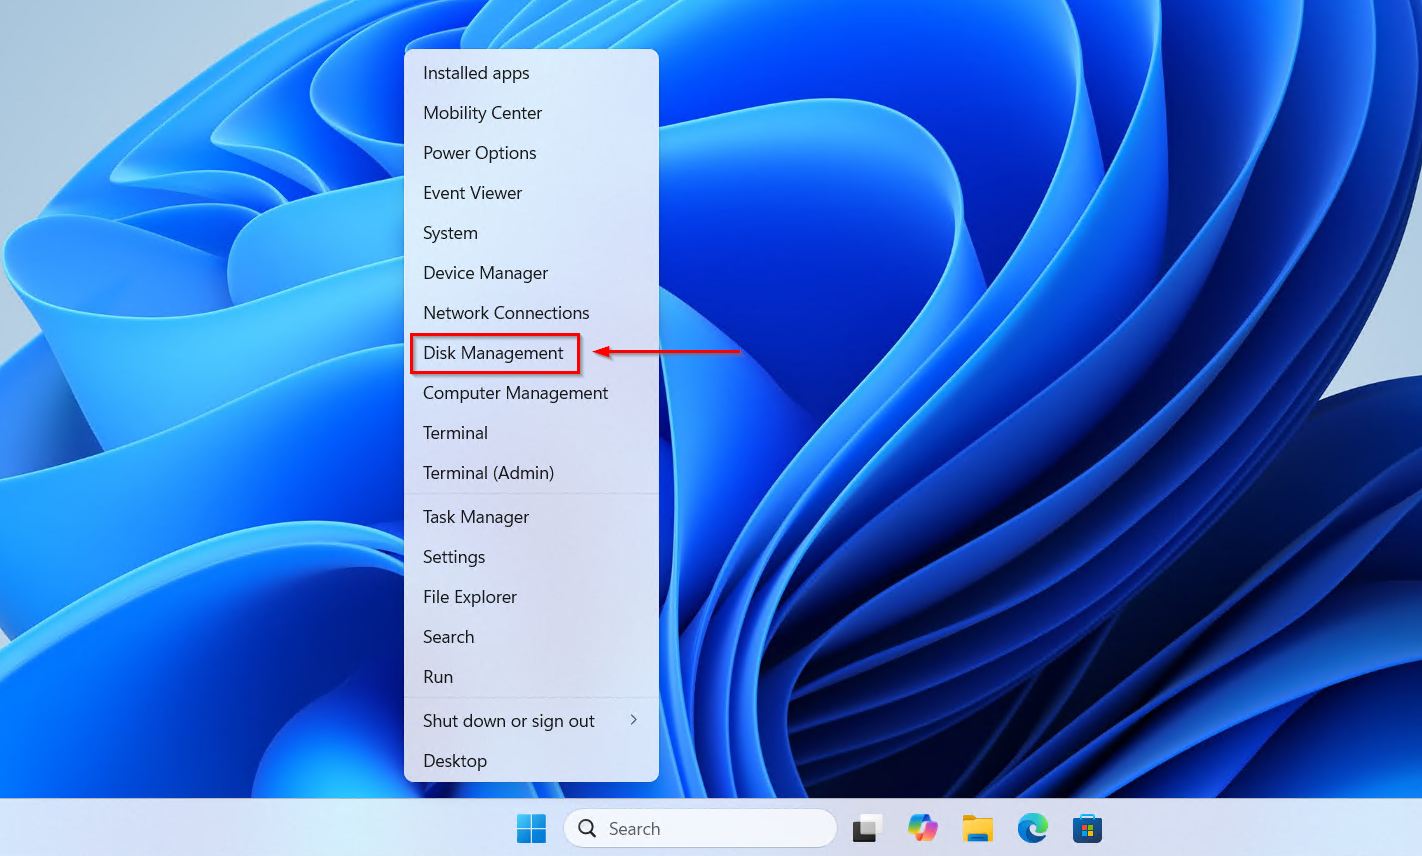Launch the Microsoft Store

pos(1087,828)
